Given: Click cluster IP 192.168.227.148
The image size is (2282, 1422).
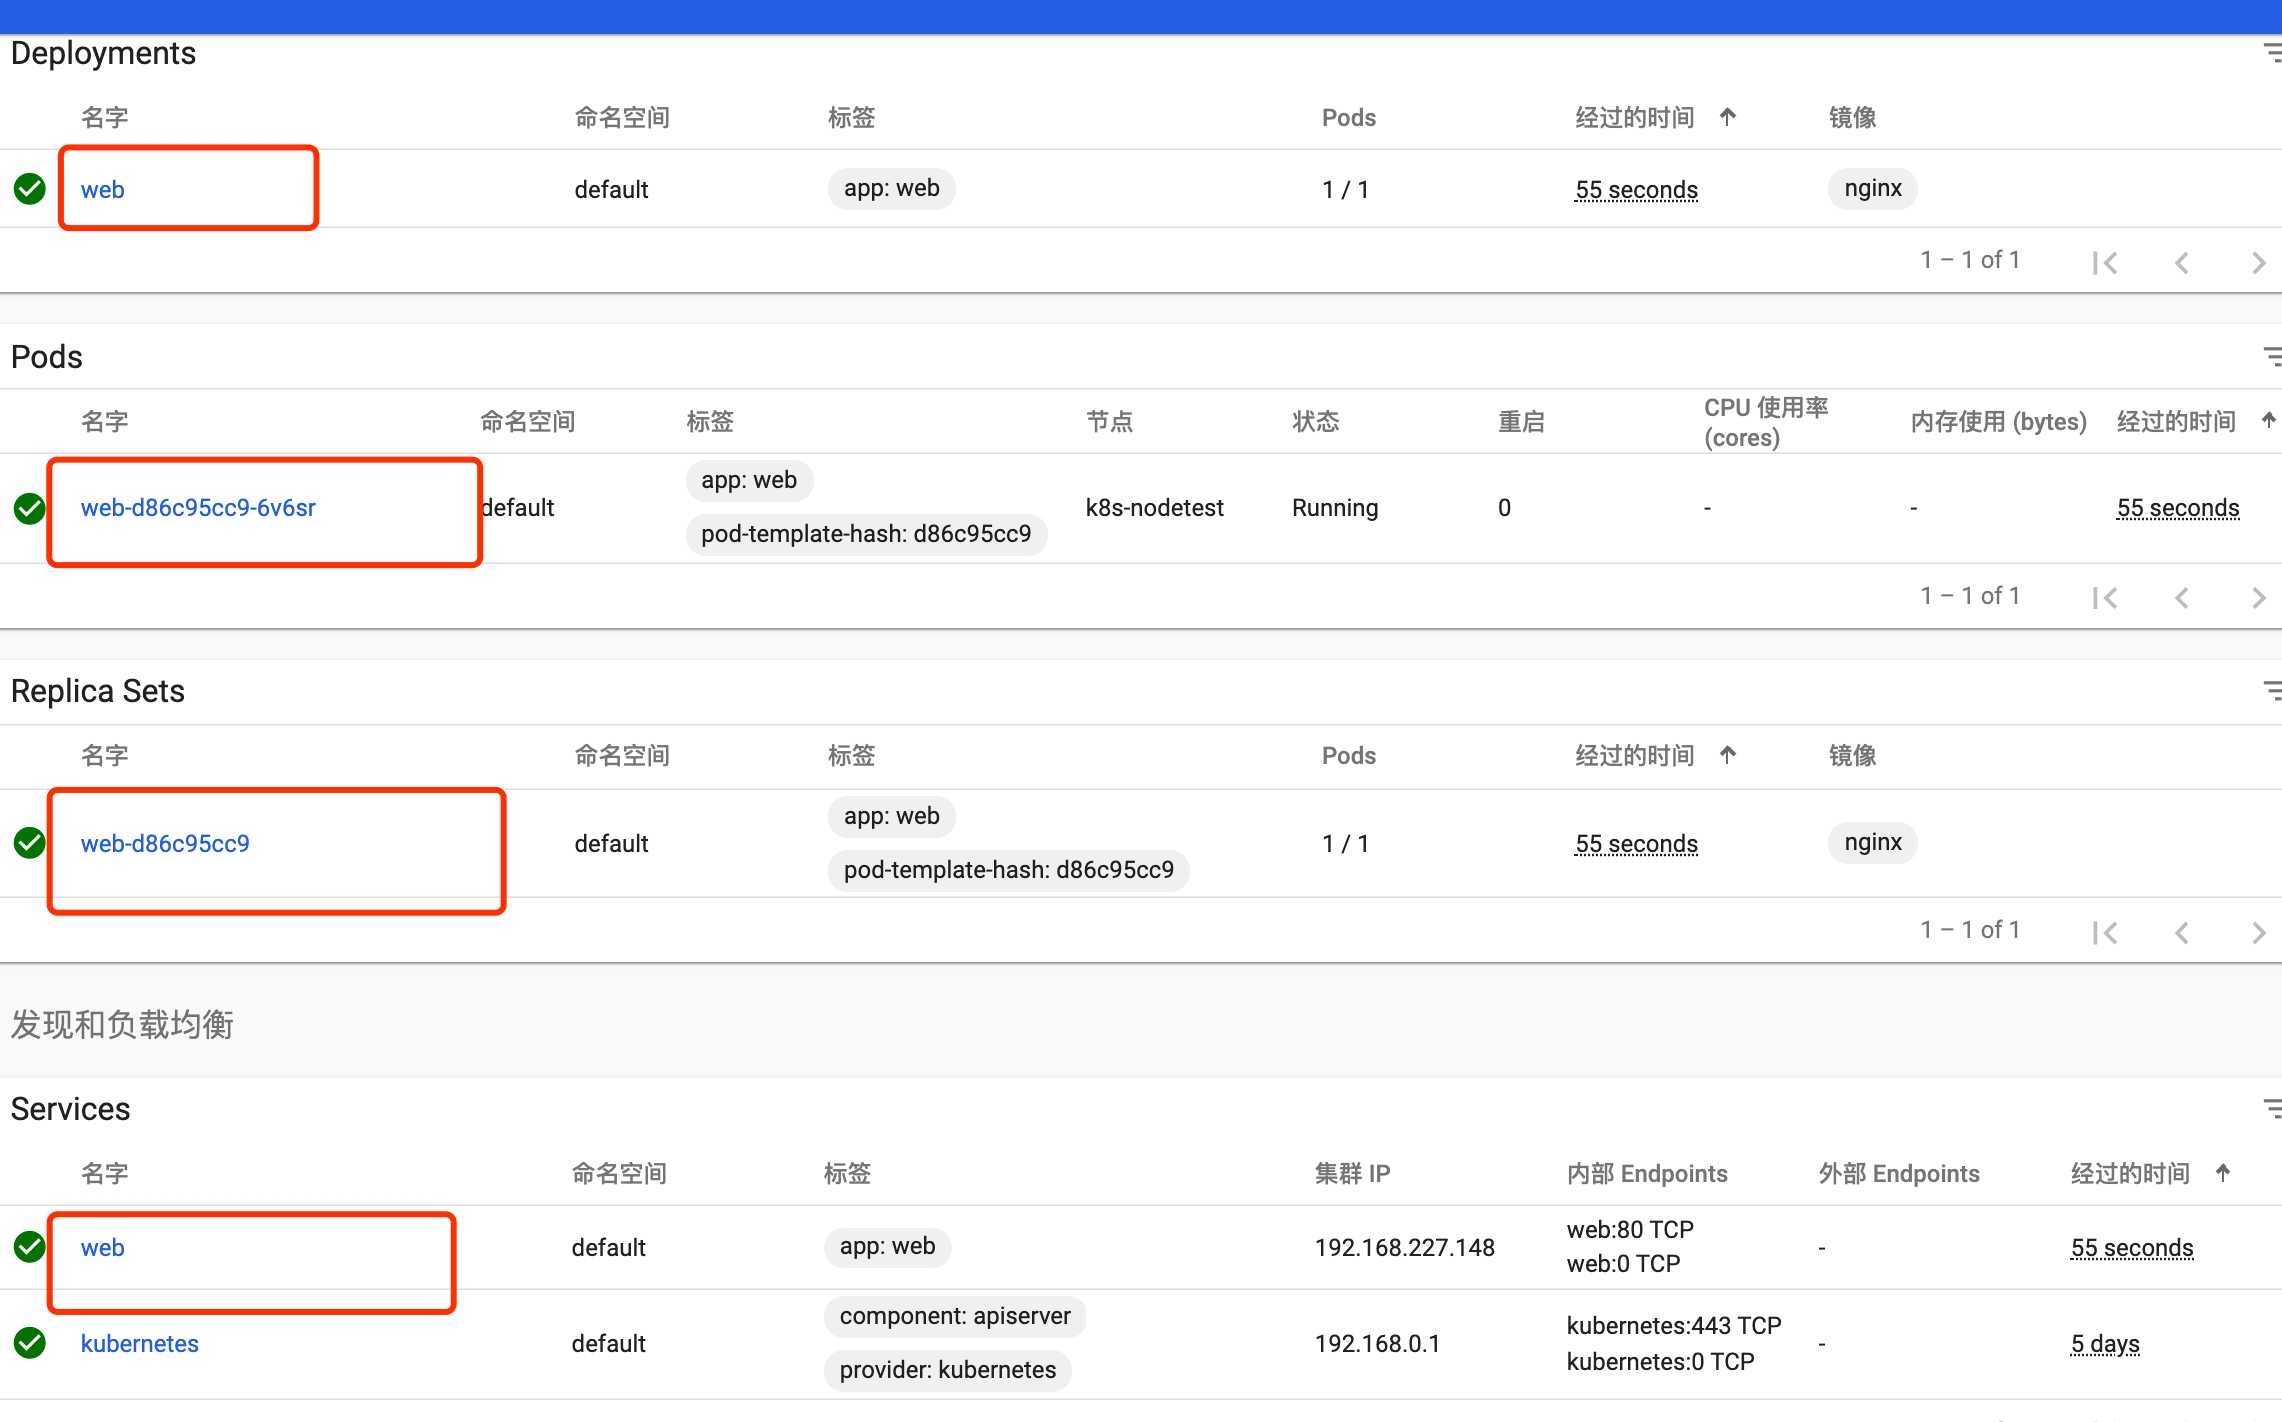Looking at the screenshot, I should (x=1404, y=1248).
